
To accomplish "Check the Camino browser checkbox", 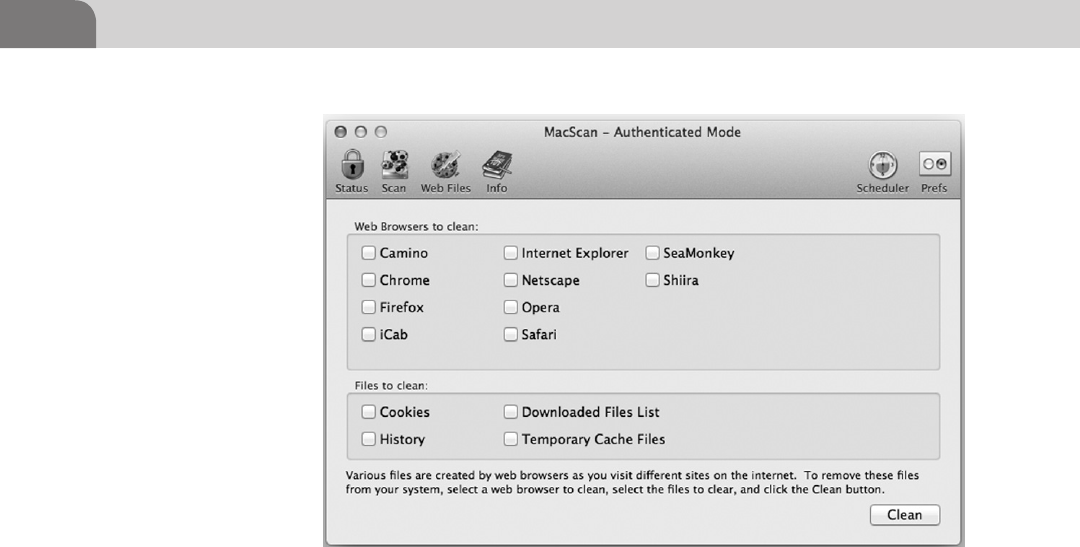I will 368,253.
